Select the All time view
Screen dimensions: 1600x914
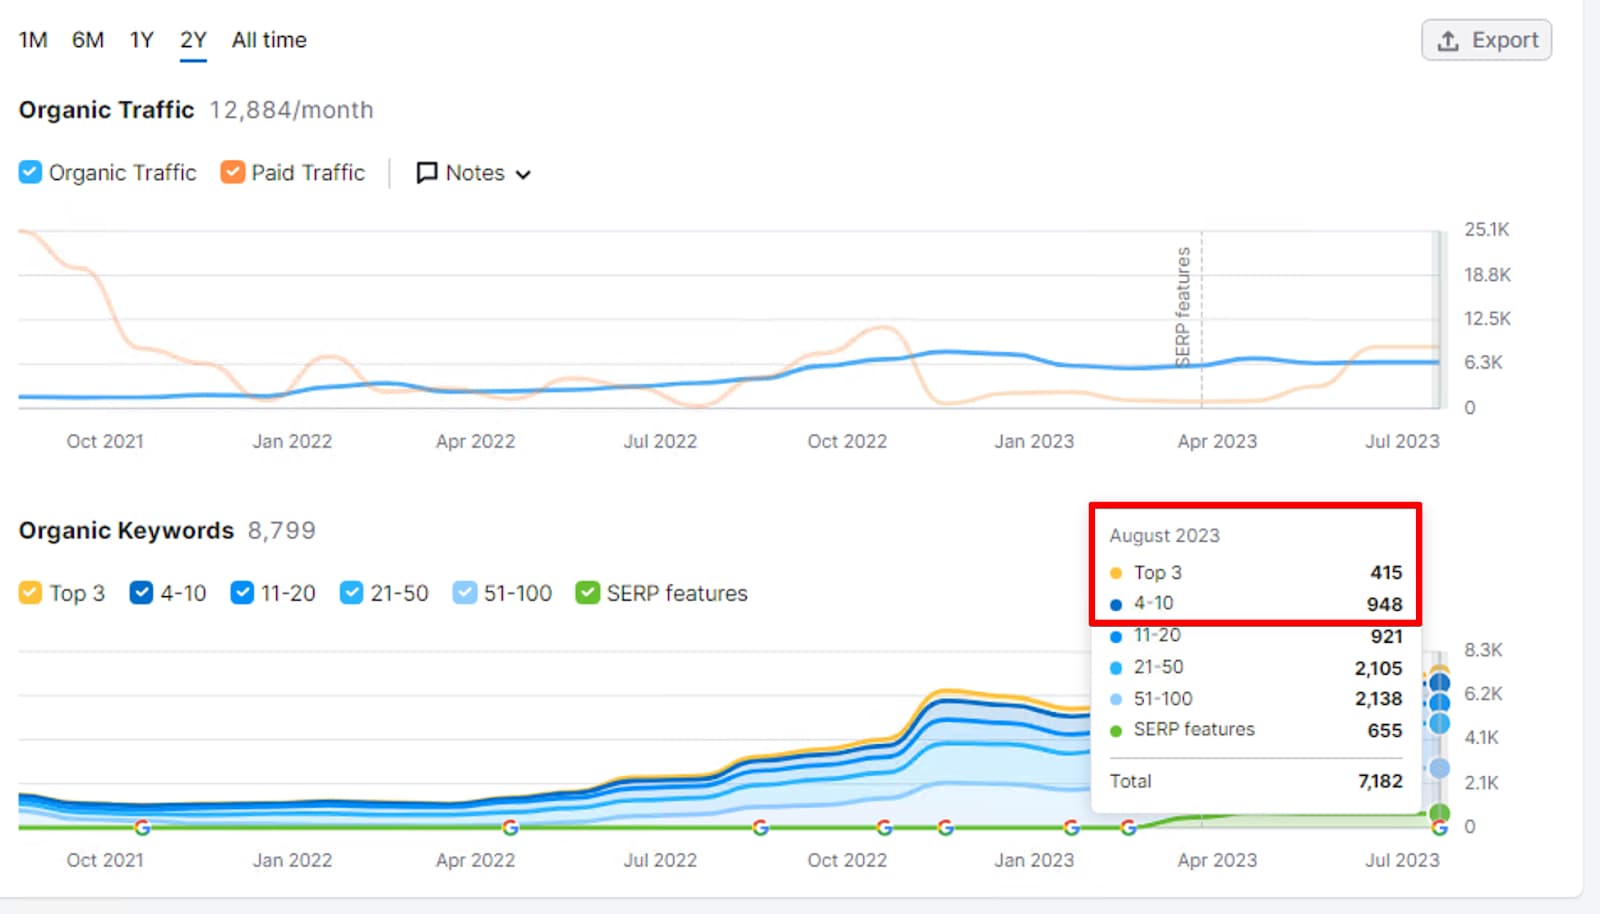click(x=267, y=40)
